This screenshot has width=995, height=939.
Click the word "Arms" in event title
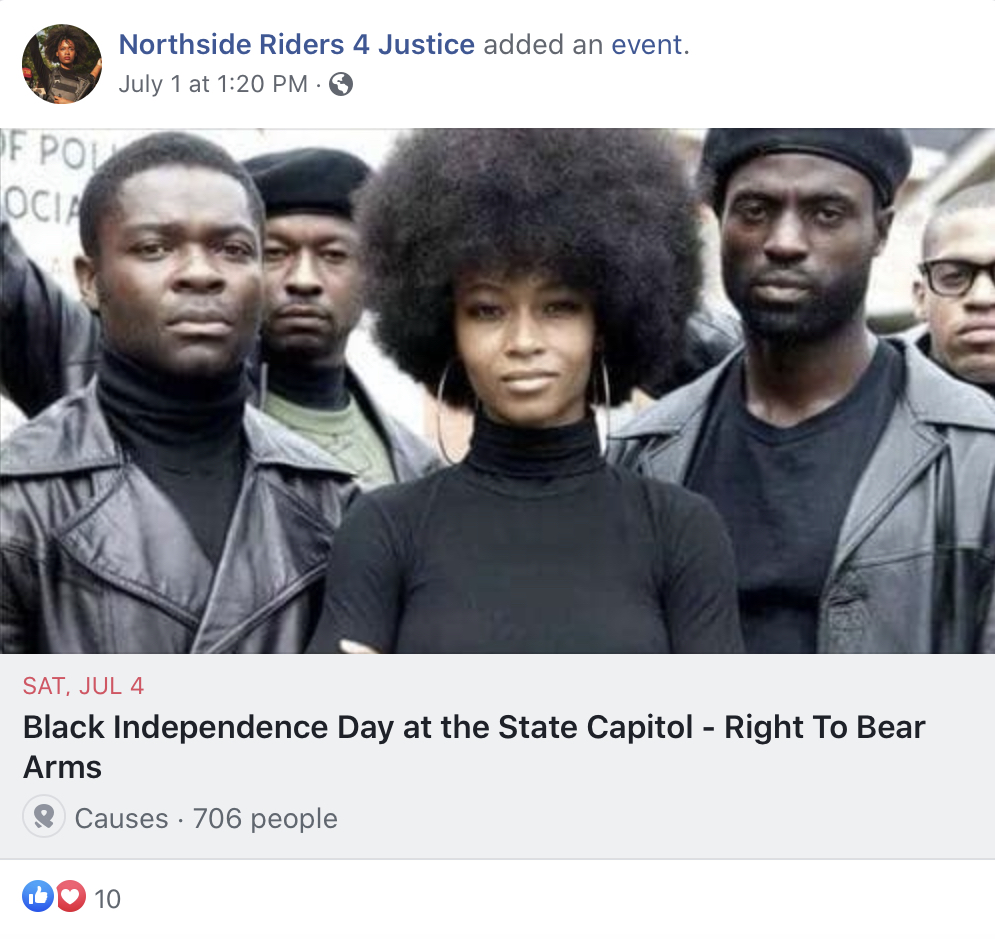point(62,767)
